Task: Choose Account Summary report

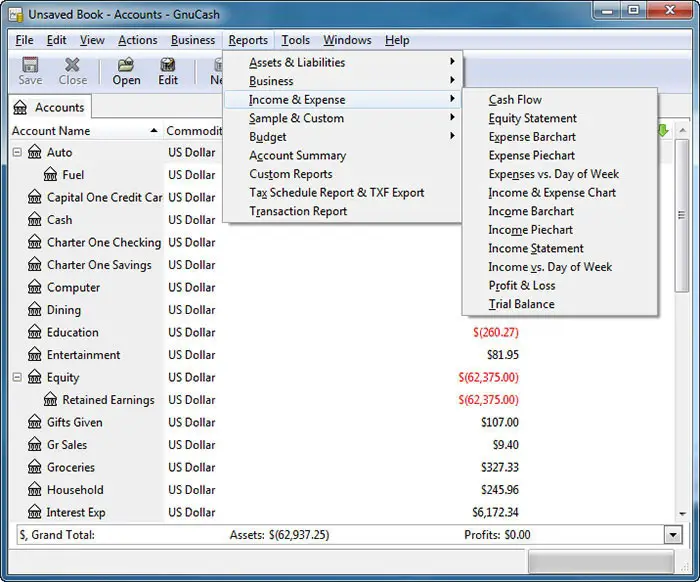Action: pos(343,155)
